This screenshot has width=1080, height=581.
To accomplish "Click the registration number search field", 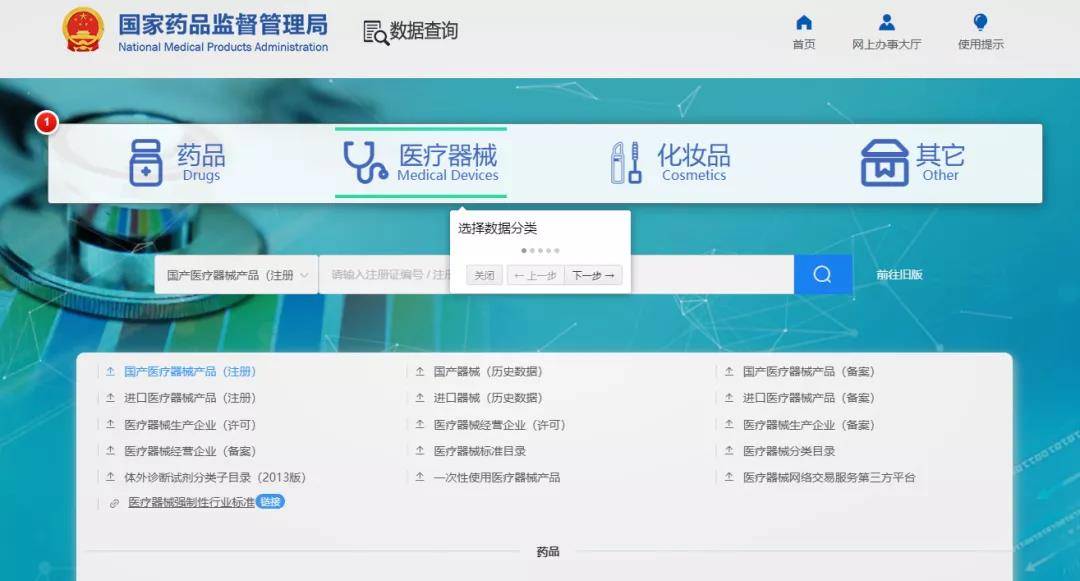I will tap(557, 275).
